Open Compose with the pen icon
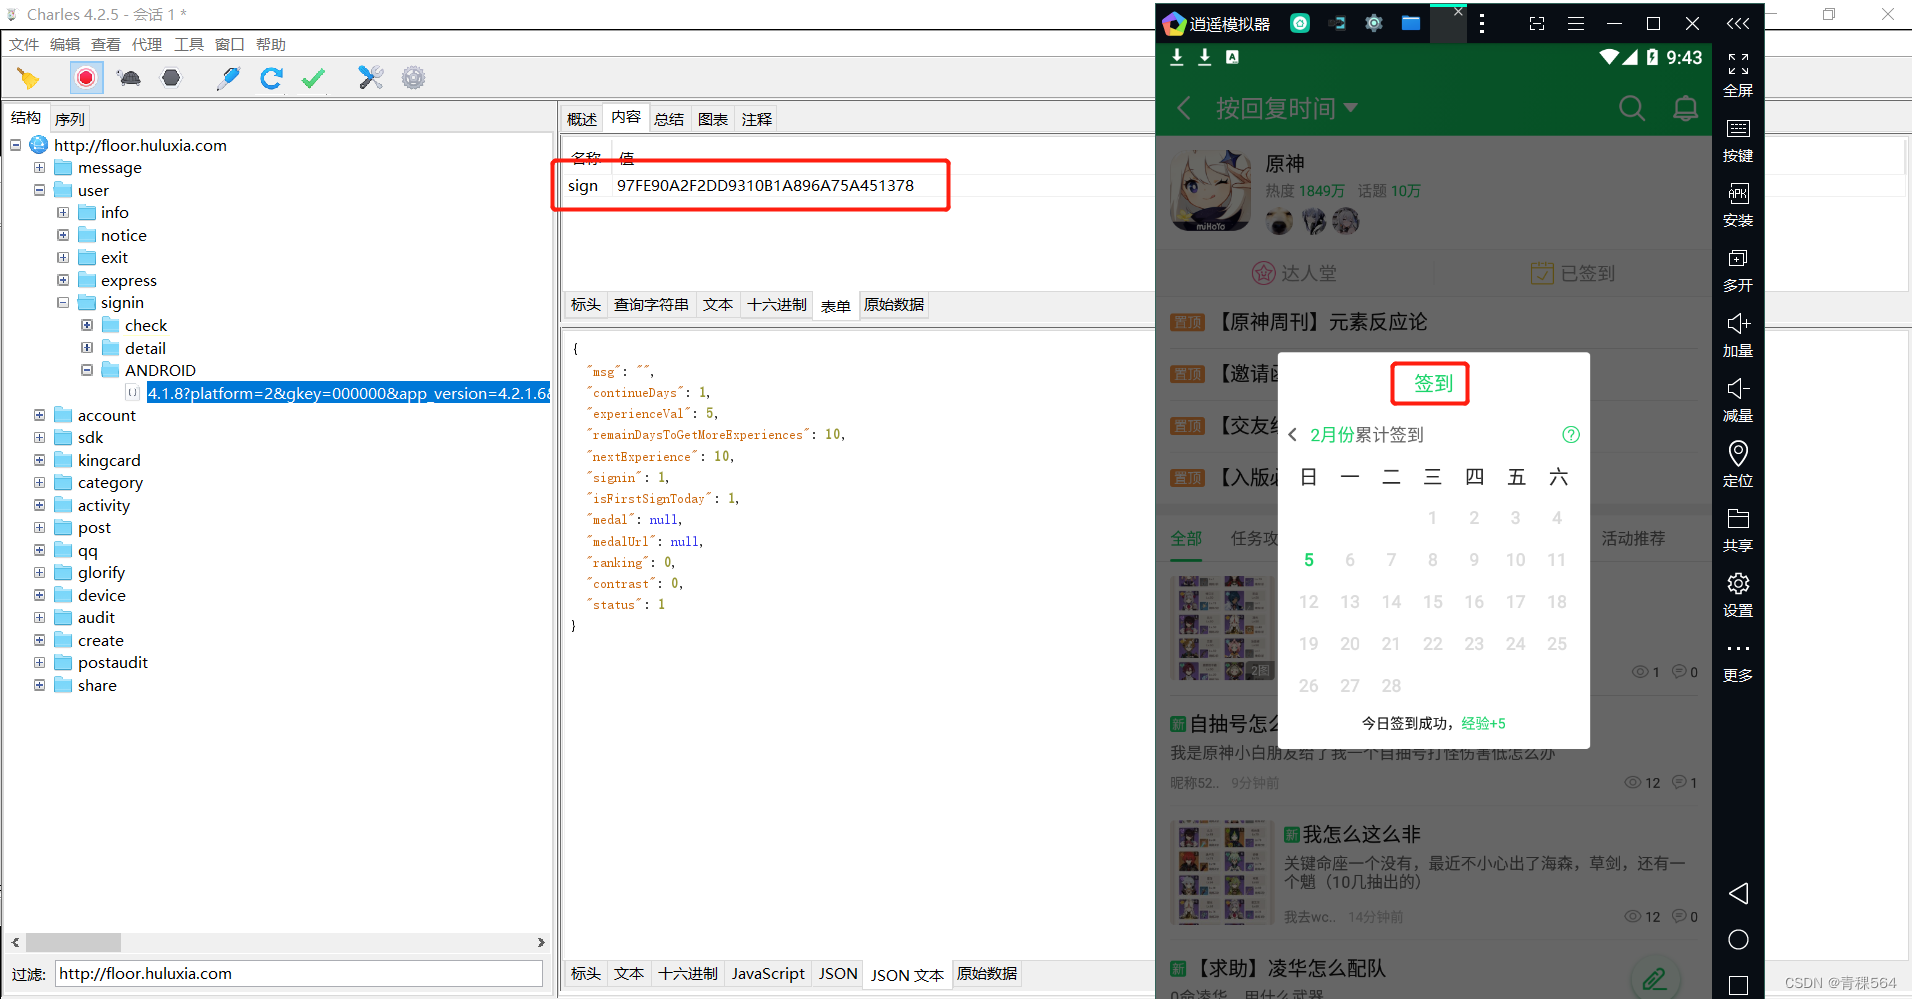Image resolution: width=1912 pixels, height=999 pixels. click(x=228, y=77)
